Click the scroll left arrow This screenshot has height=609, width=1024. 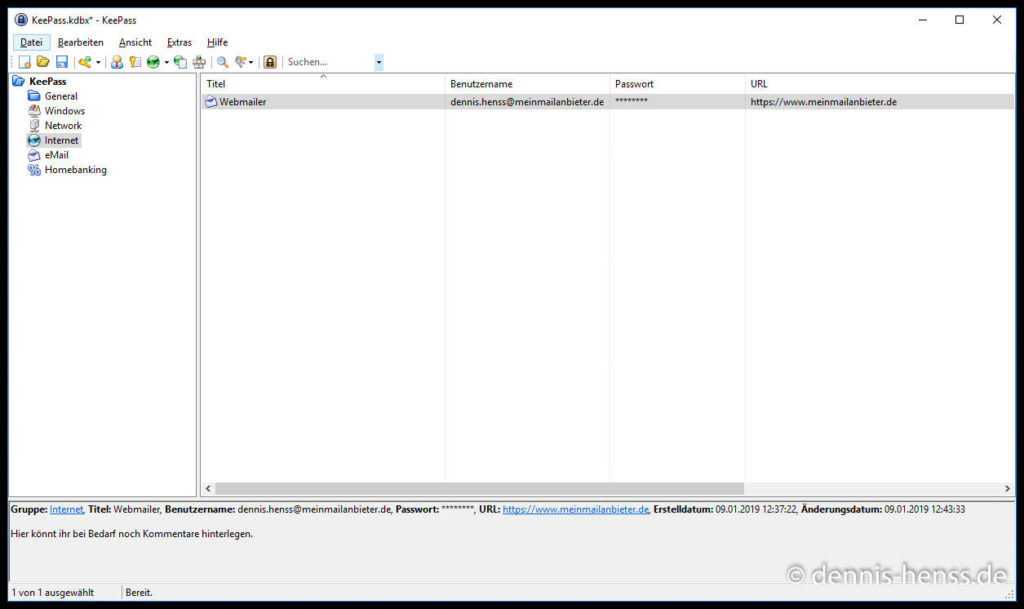[208, 488]
